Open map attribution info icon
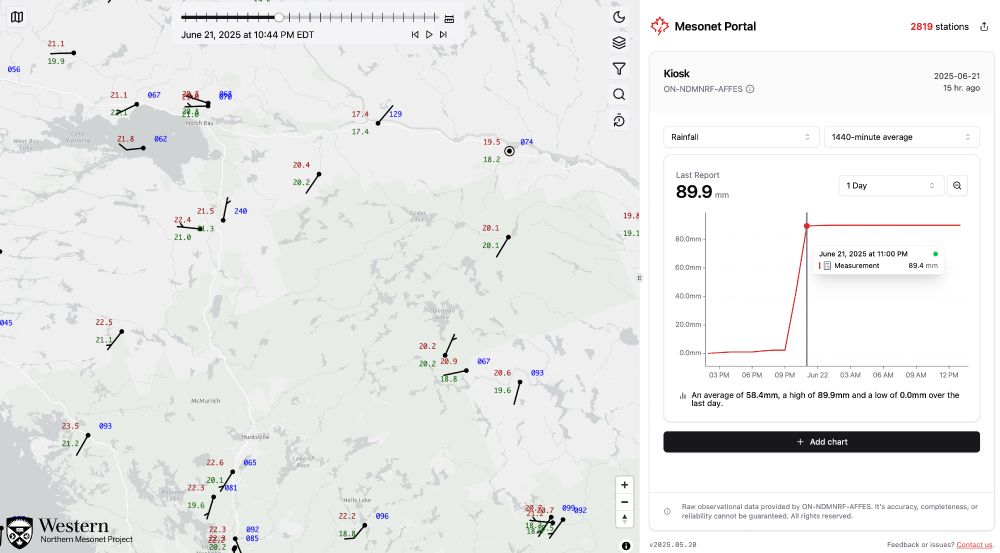Image resolution: width=1000 pixels, height=553 pixels. (626, 546)
